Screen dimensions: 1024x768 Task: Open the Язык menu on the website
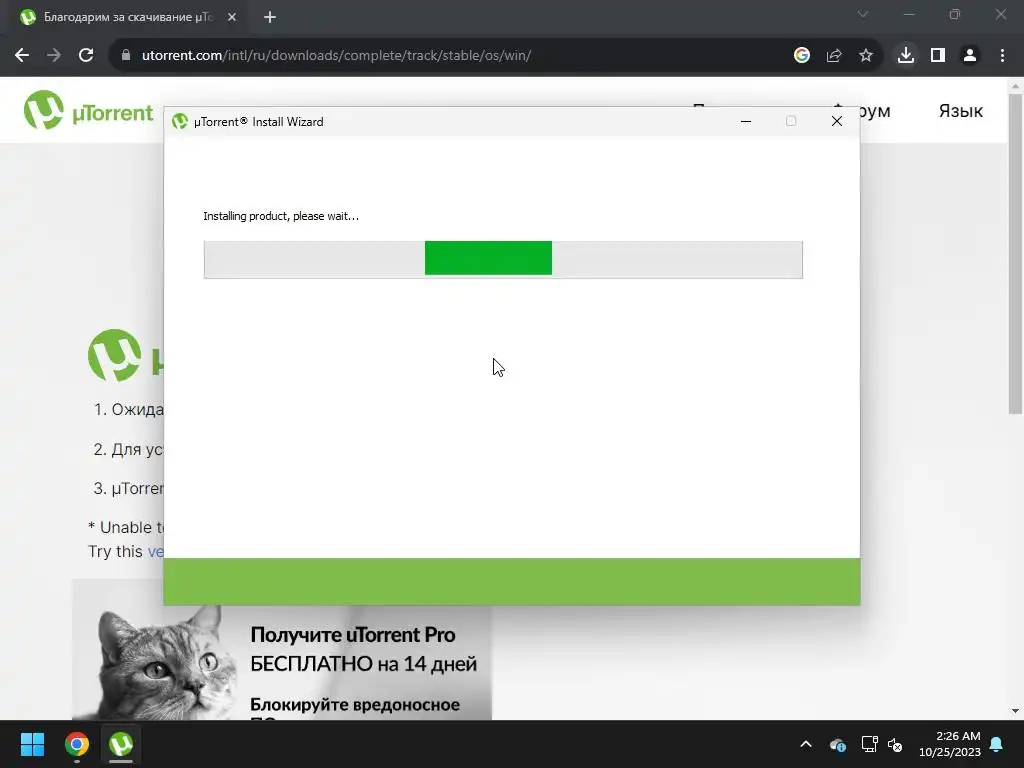(x=961, y=111)
